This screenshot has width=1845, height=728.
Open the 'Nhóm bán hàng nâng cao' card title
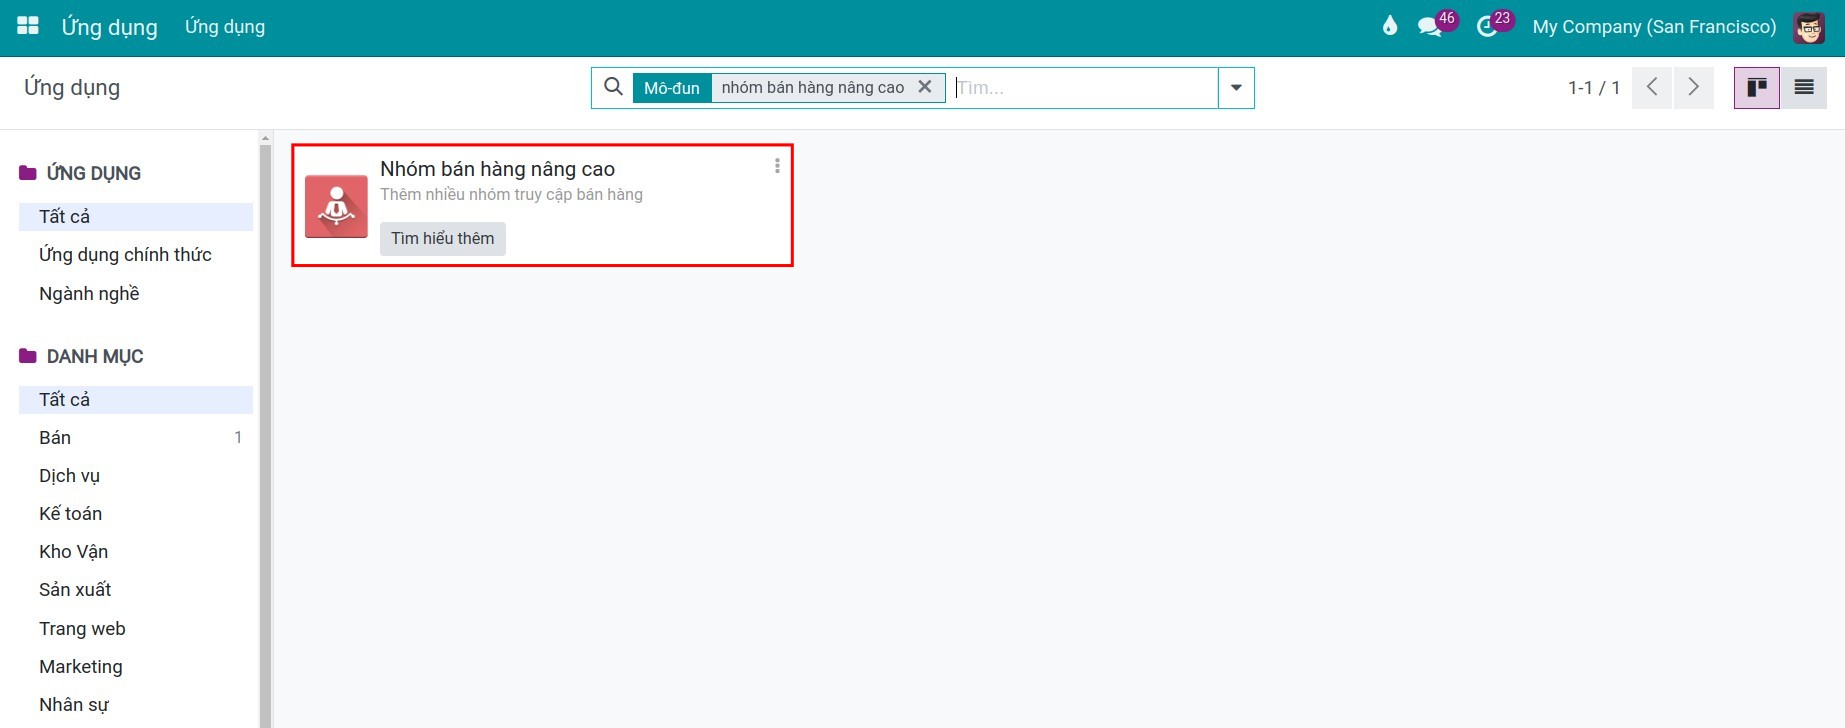pos(497,169)
